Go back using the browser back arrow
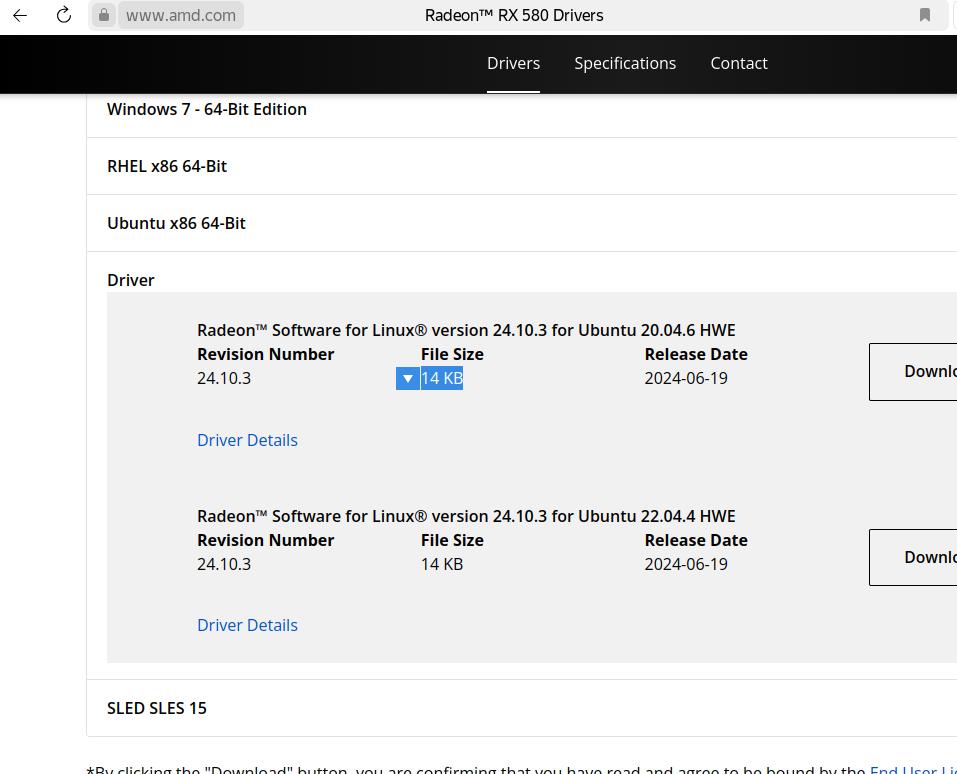957x774 pixels. (x=20, y=15)
